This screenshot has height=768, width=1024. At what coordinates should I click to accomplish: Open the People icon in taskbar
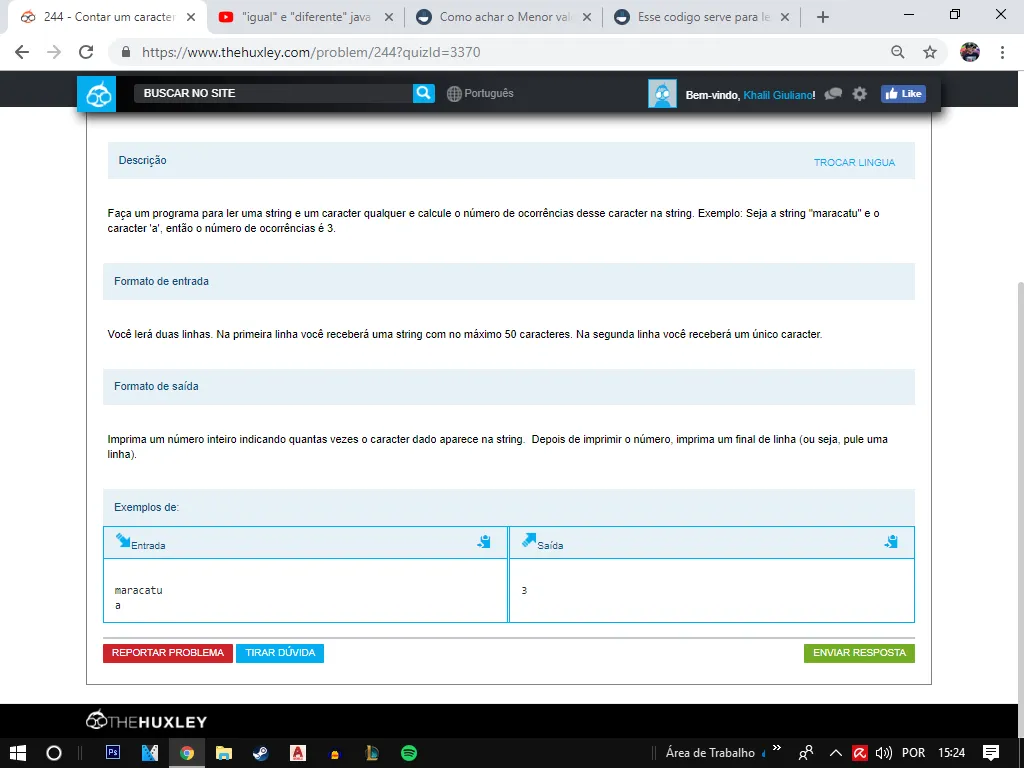pos(806,753)
